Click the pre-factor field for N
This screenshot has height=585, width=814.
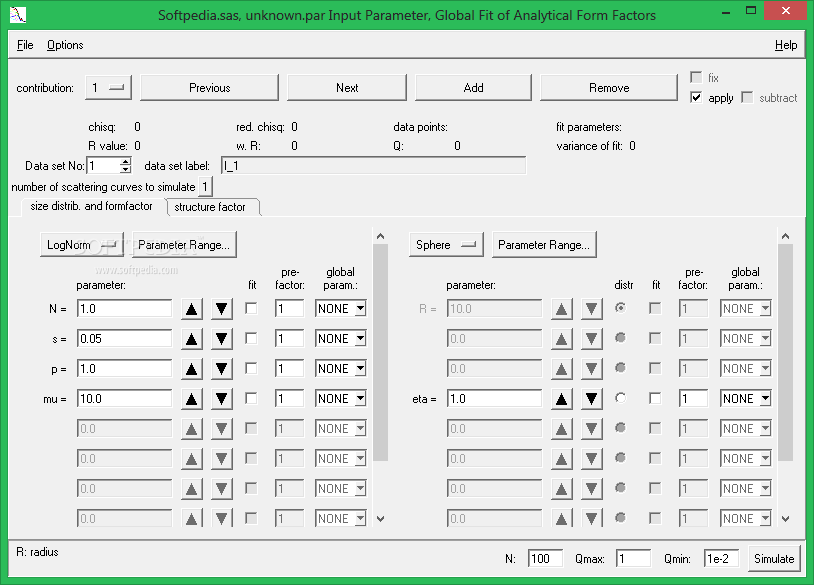pyautogui.click(x=289, y=308)
